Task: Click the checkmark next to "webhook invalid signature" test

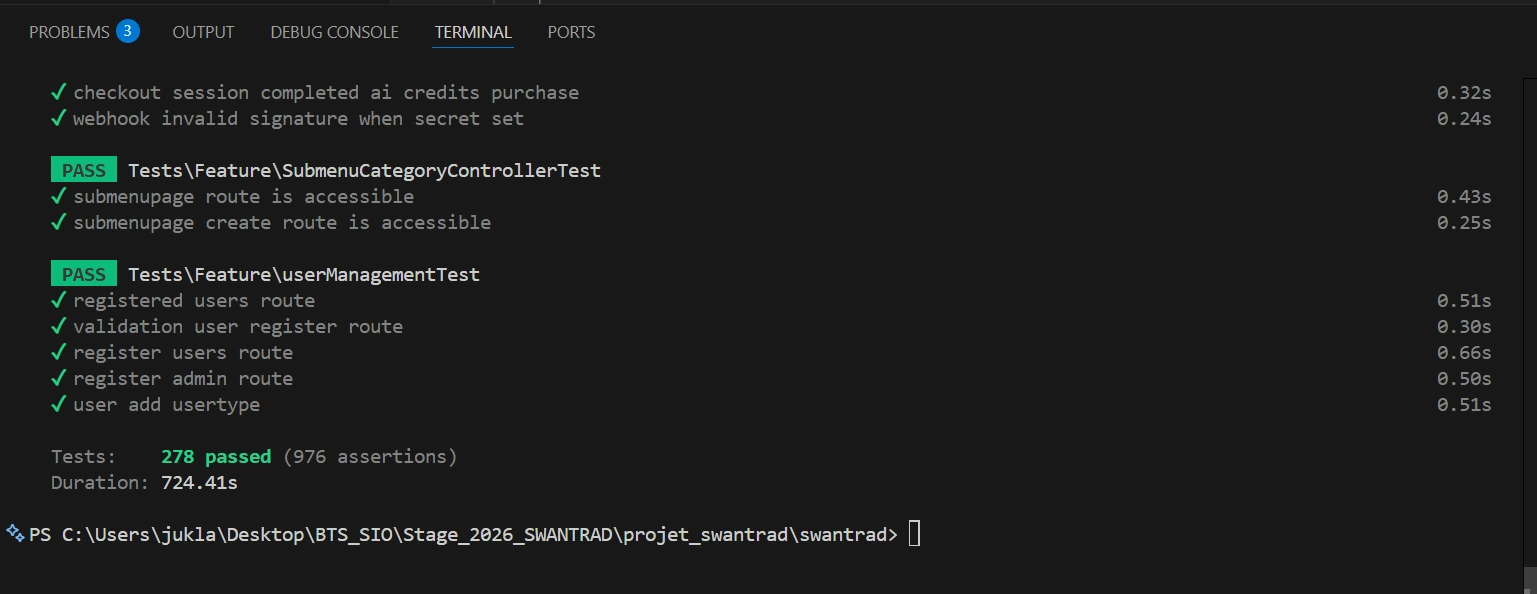Action: point(58,118)
